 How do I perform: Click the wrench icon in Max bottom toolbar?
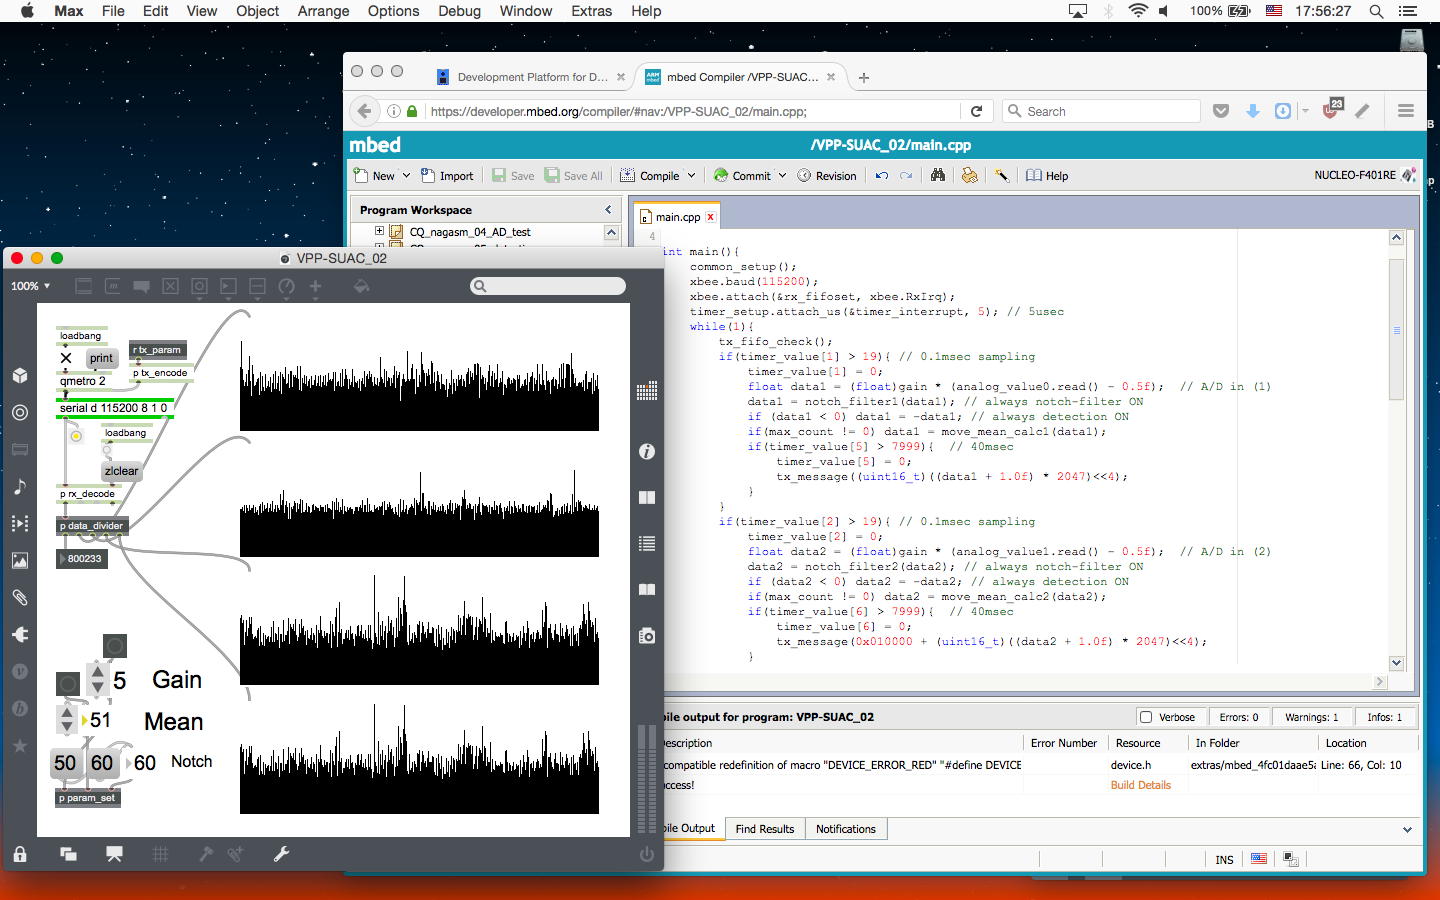pos(281,854)
